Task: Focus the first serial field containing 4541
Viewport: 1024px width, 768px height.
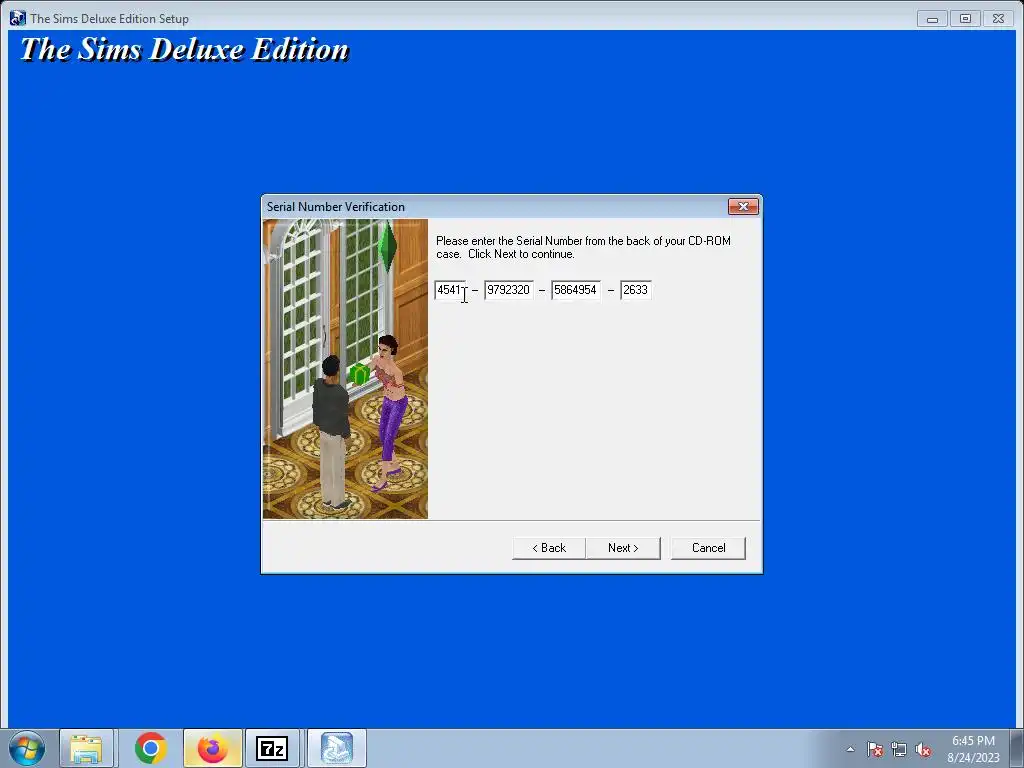Action: coord(451,290)
